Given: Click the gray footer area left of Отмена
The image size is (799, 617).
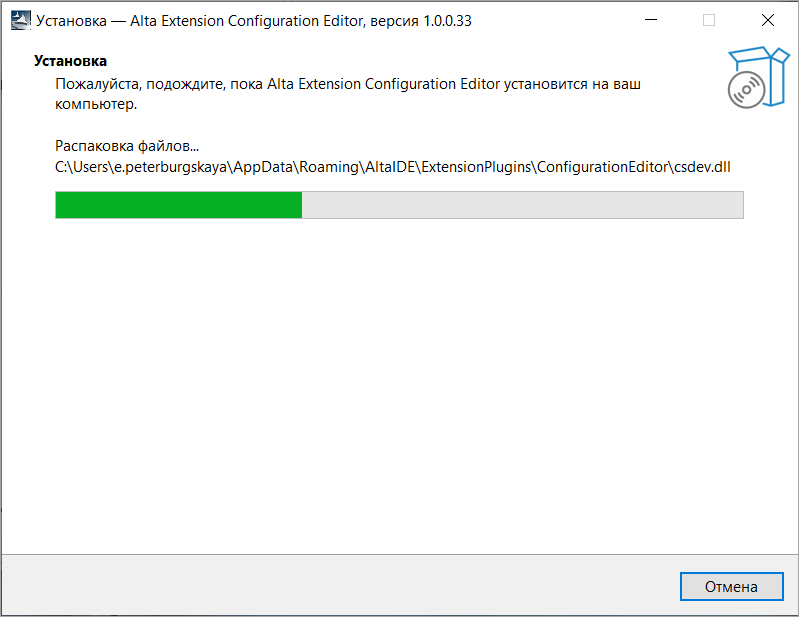Looking at the screenshot, I should tap(336, 586).
